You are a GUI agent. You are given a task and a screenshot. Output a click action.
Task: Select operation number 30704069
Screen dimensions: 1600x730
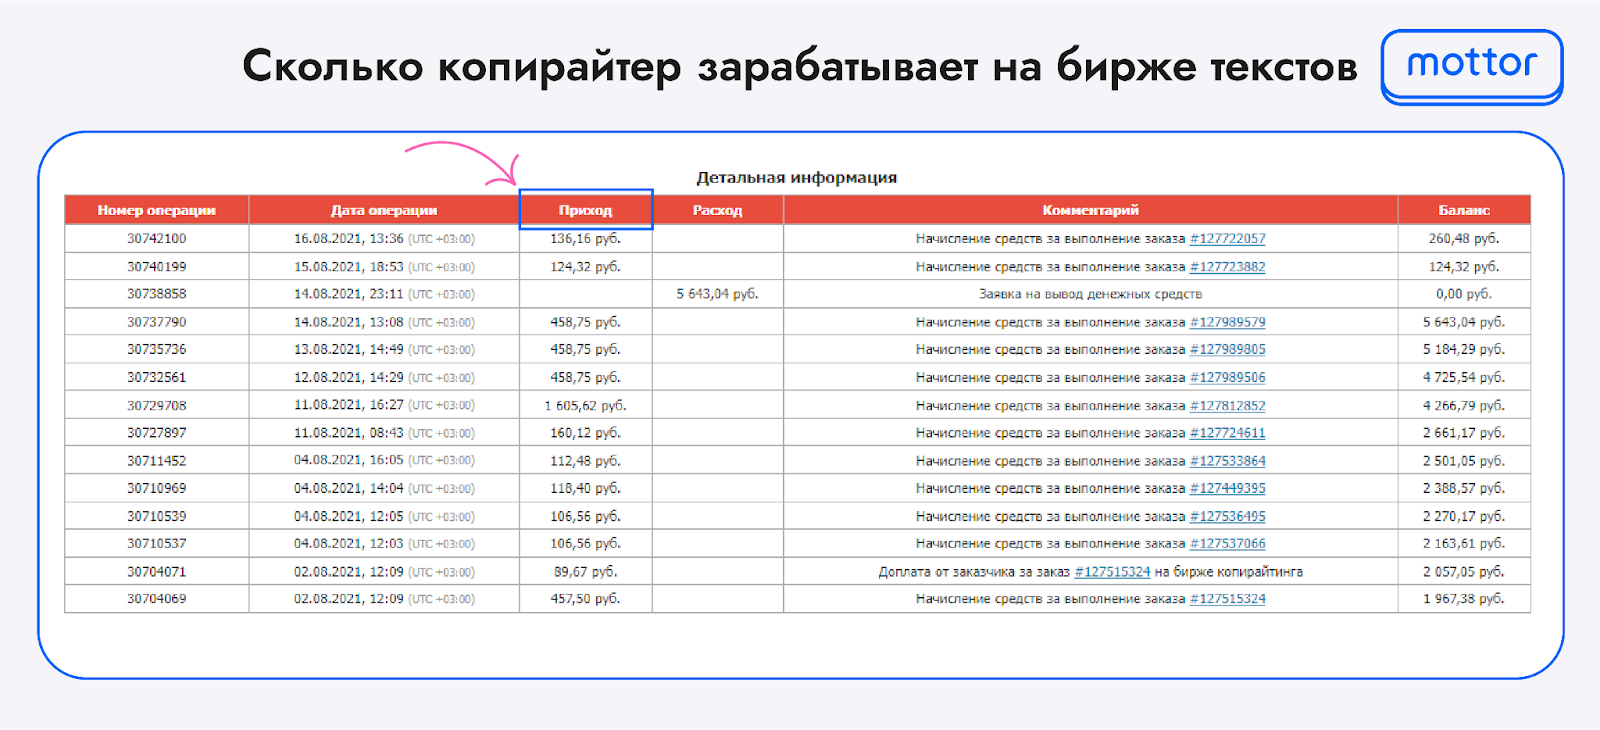pos(156,599)
